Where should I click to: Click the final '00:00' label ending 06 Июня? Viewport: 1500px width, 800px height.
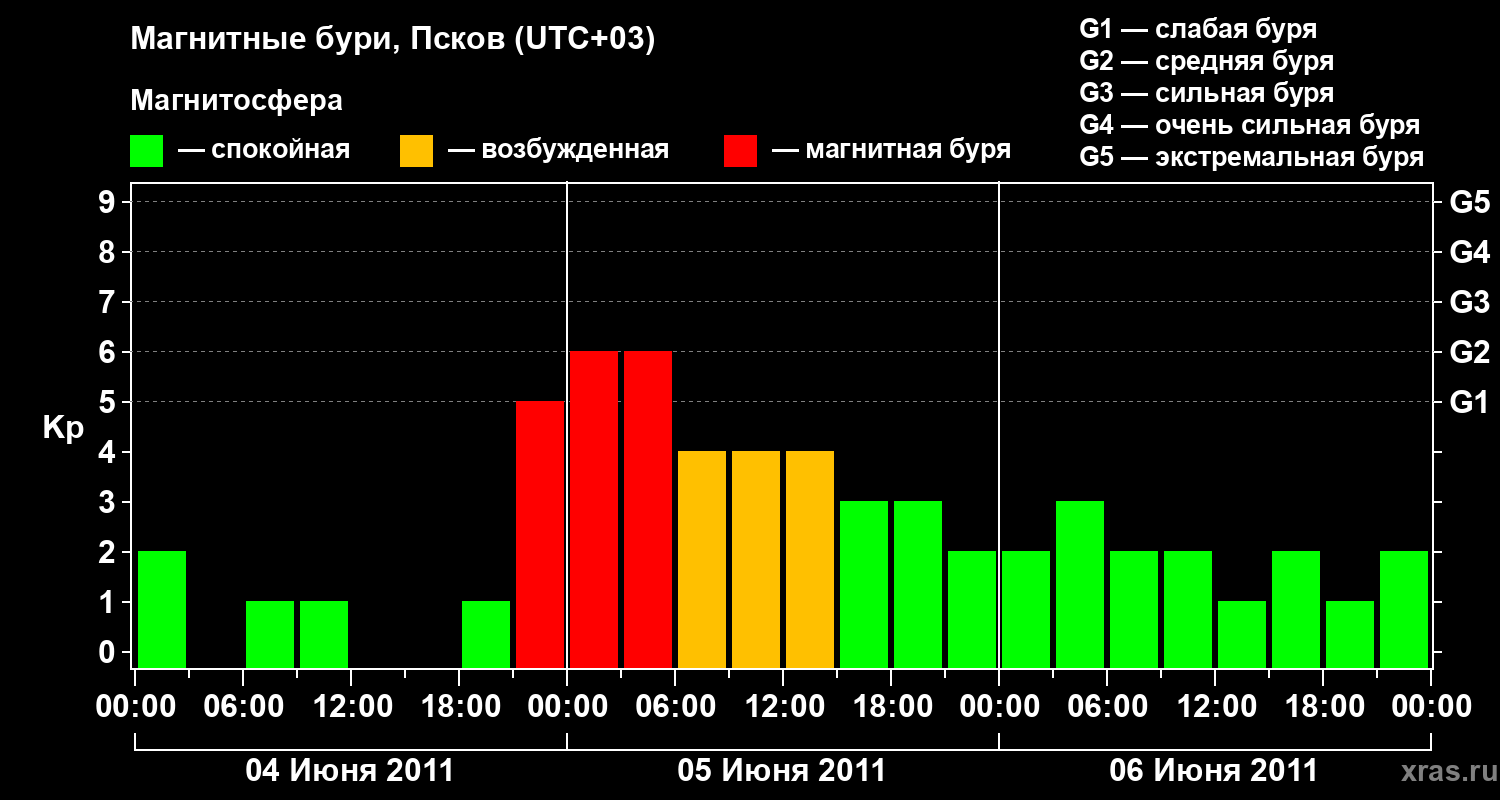point(1431,706)
